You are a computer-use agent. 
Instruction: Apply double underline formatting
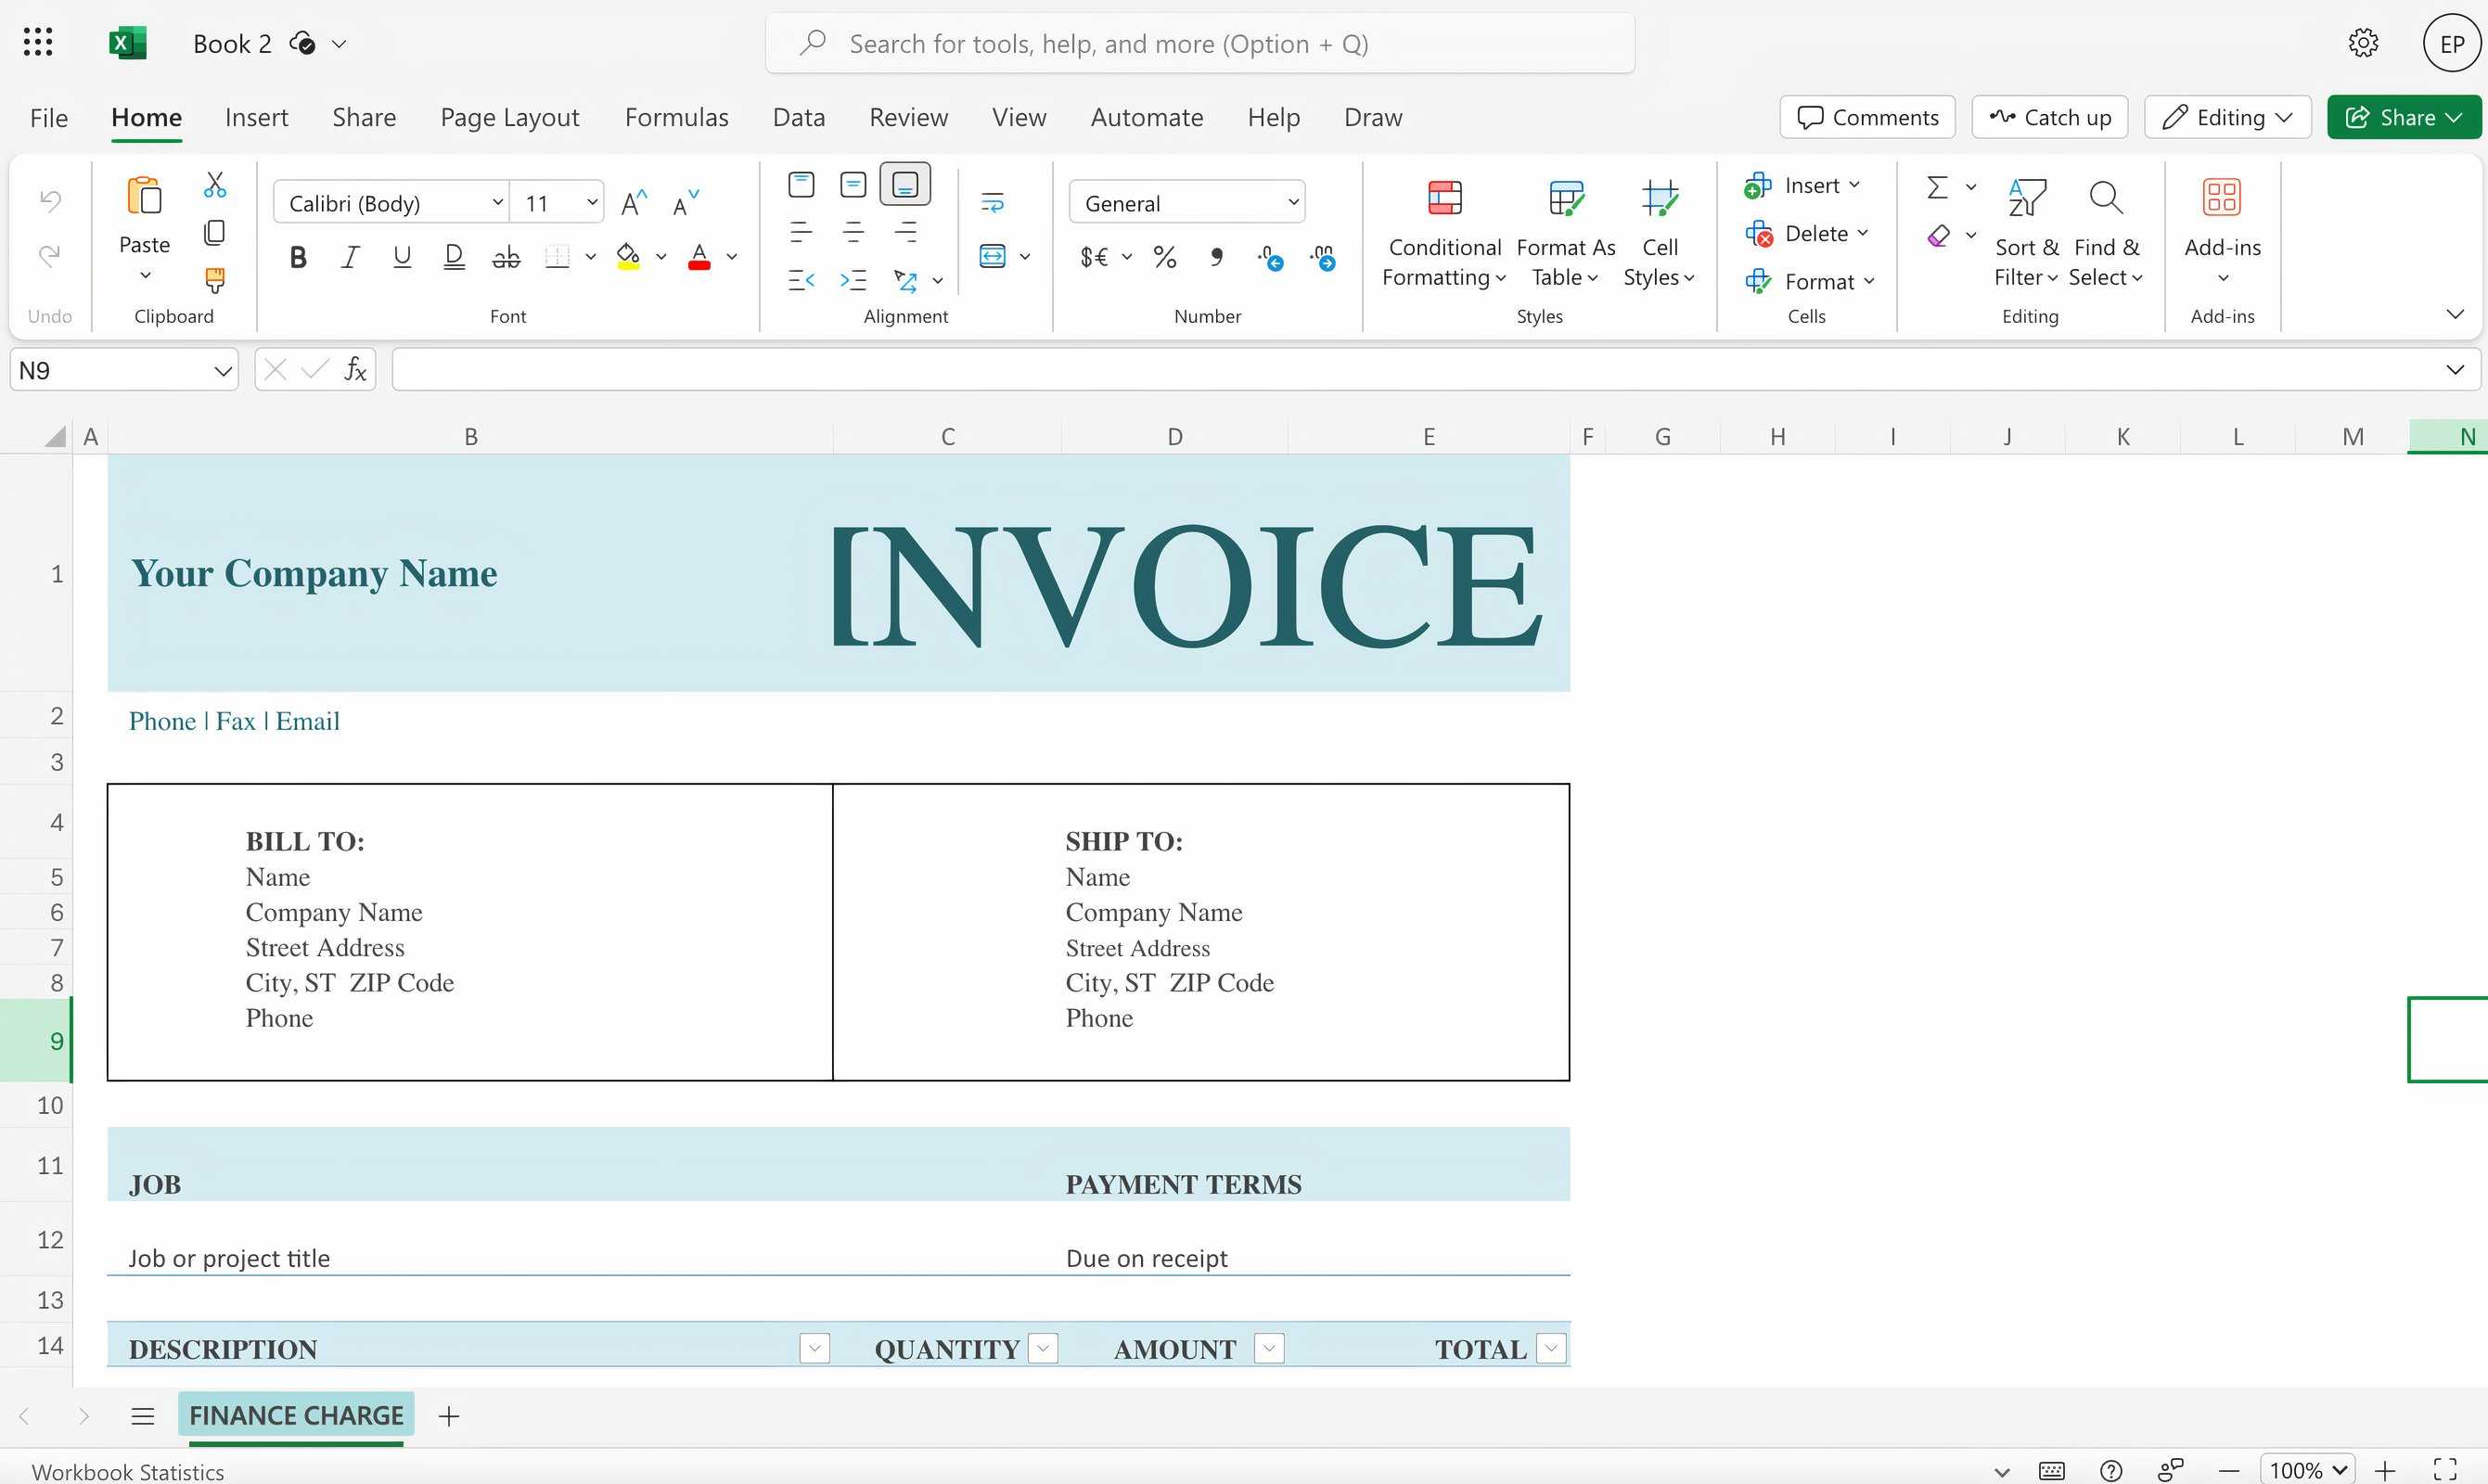(x=454, y=257)
